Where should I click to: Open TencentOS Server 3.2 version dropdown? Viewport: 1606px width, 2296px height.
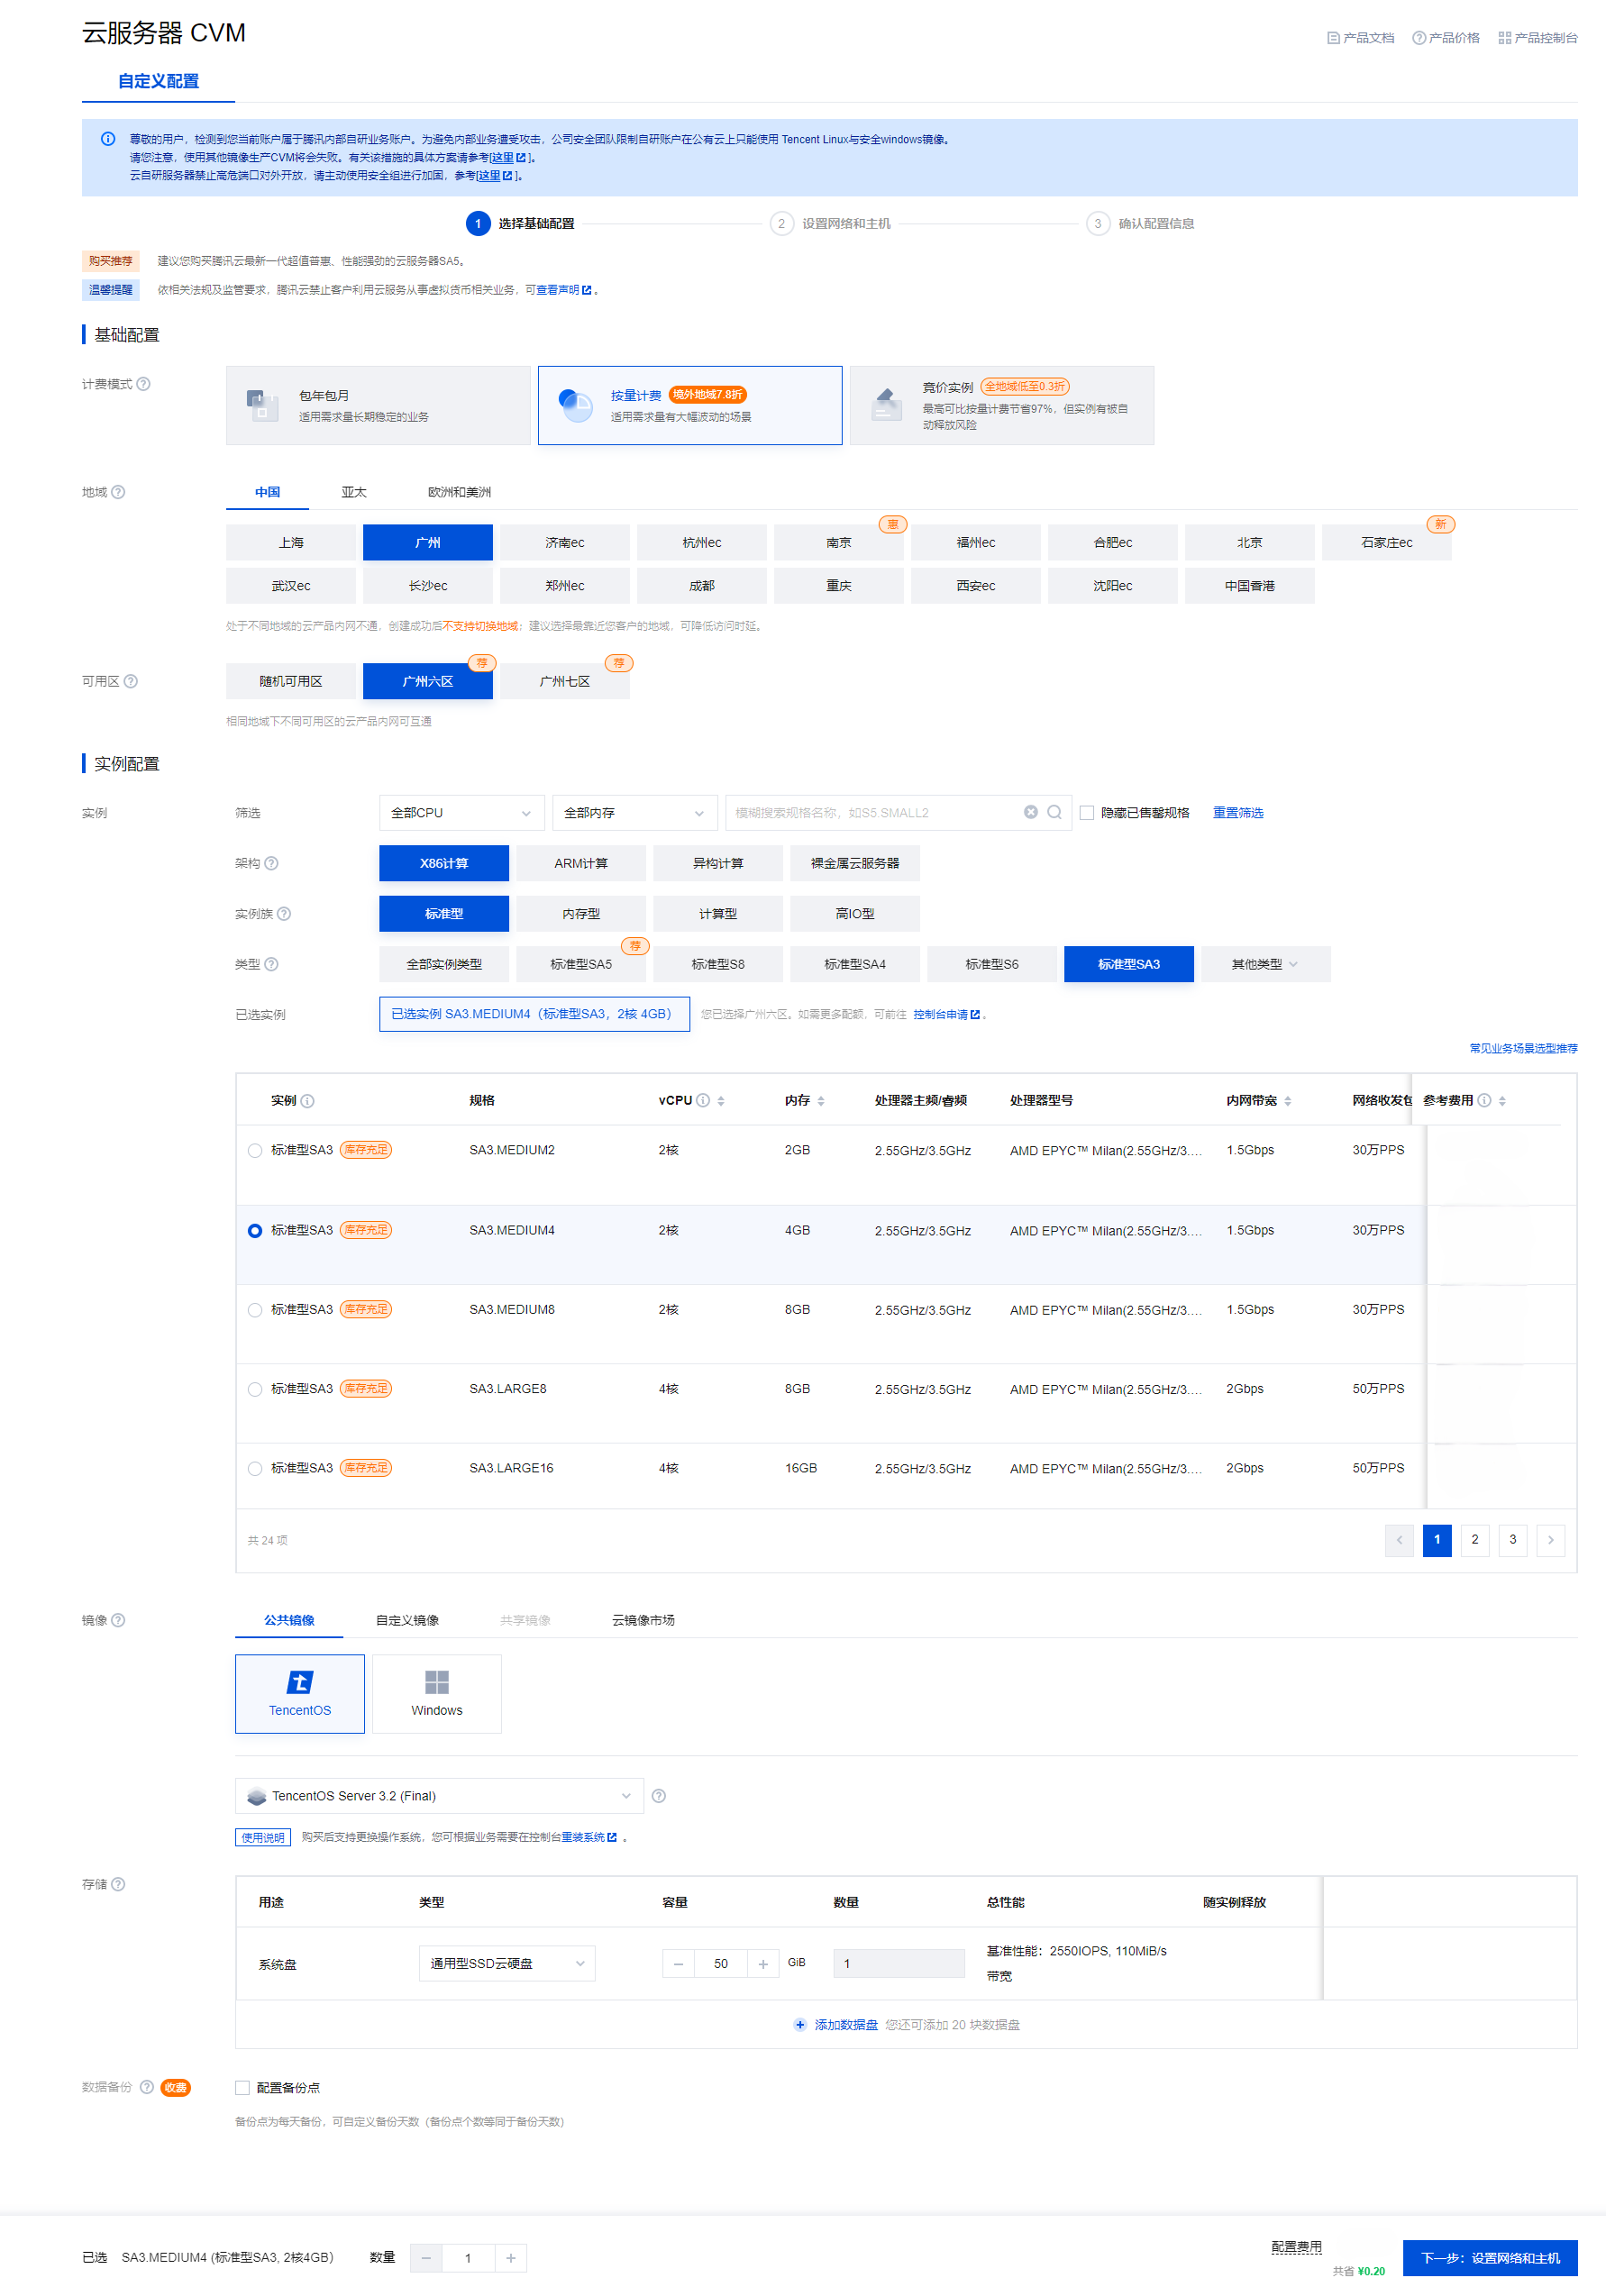[439, 1796]
